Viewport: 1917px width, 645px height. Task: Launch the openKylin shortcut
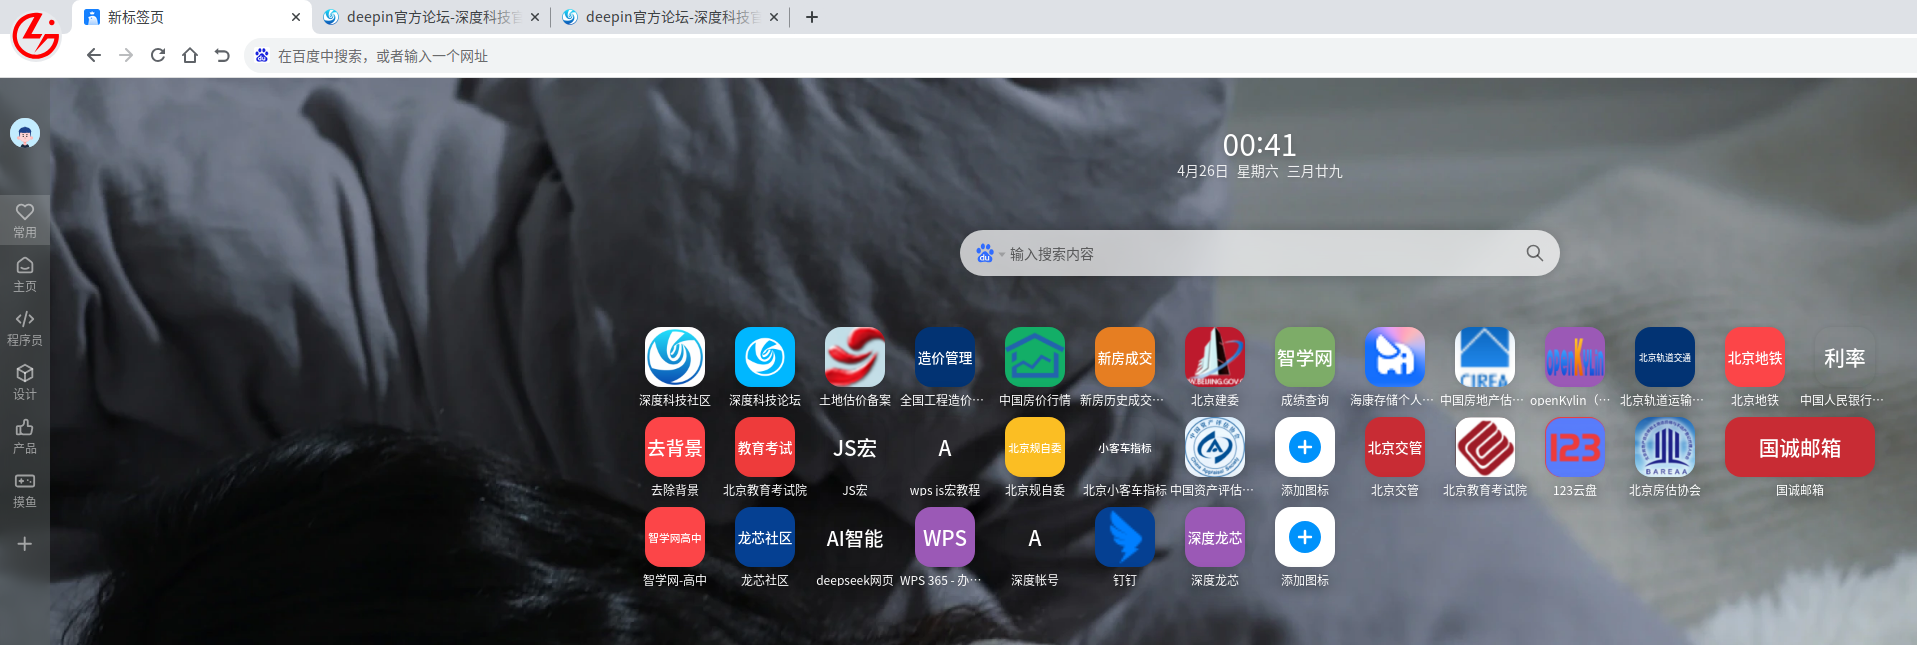[x=1575, y=357]
